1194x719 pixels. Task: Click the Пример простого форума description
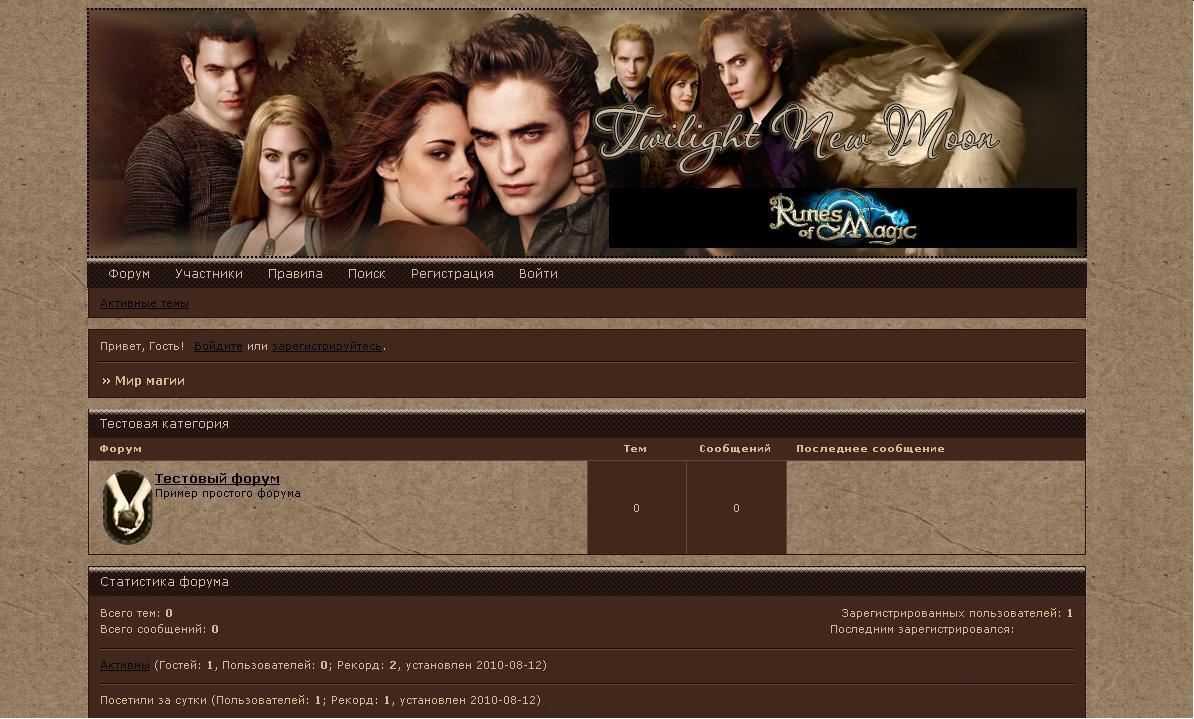pyautogui.click(x=228, y=493)
